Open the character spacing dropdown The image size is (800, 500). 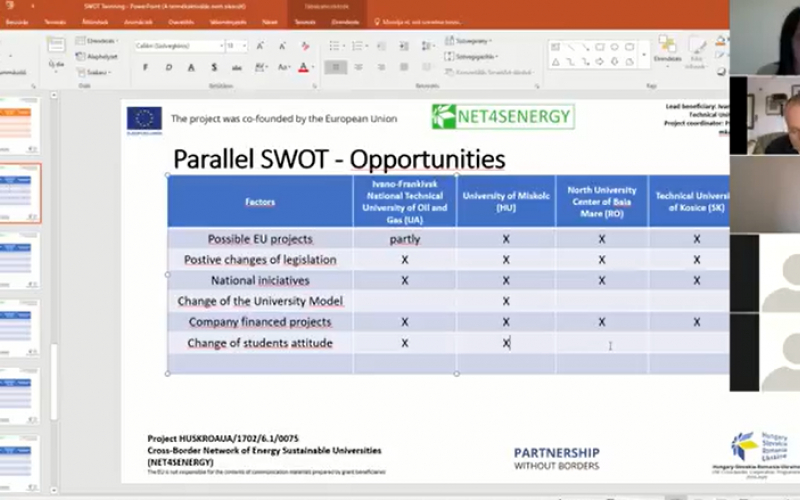[x=261, y=67]
